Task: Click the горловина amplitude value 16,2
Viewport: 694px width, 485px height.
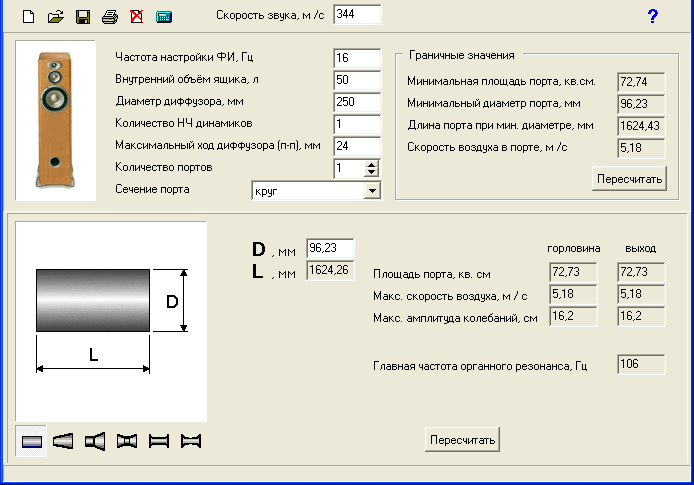Action: tap(573, 316)
